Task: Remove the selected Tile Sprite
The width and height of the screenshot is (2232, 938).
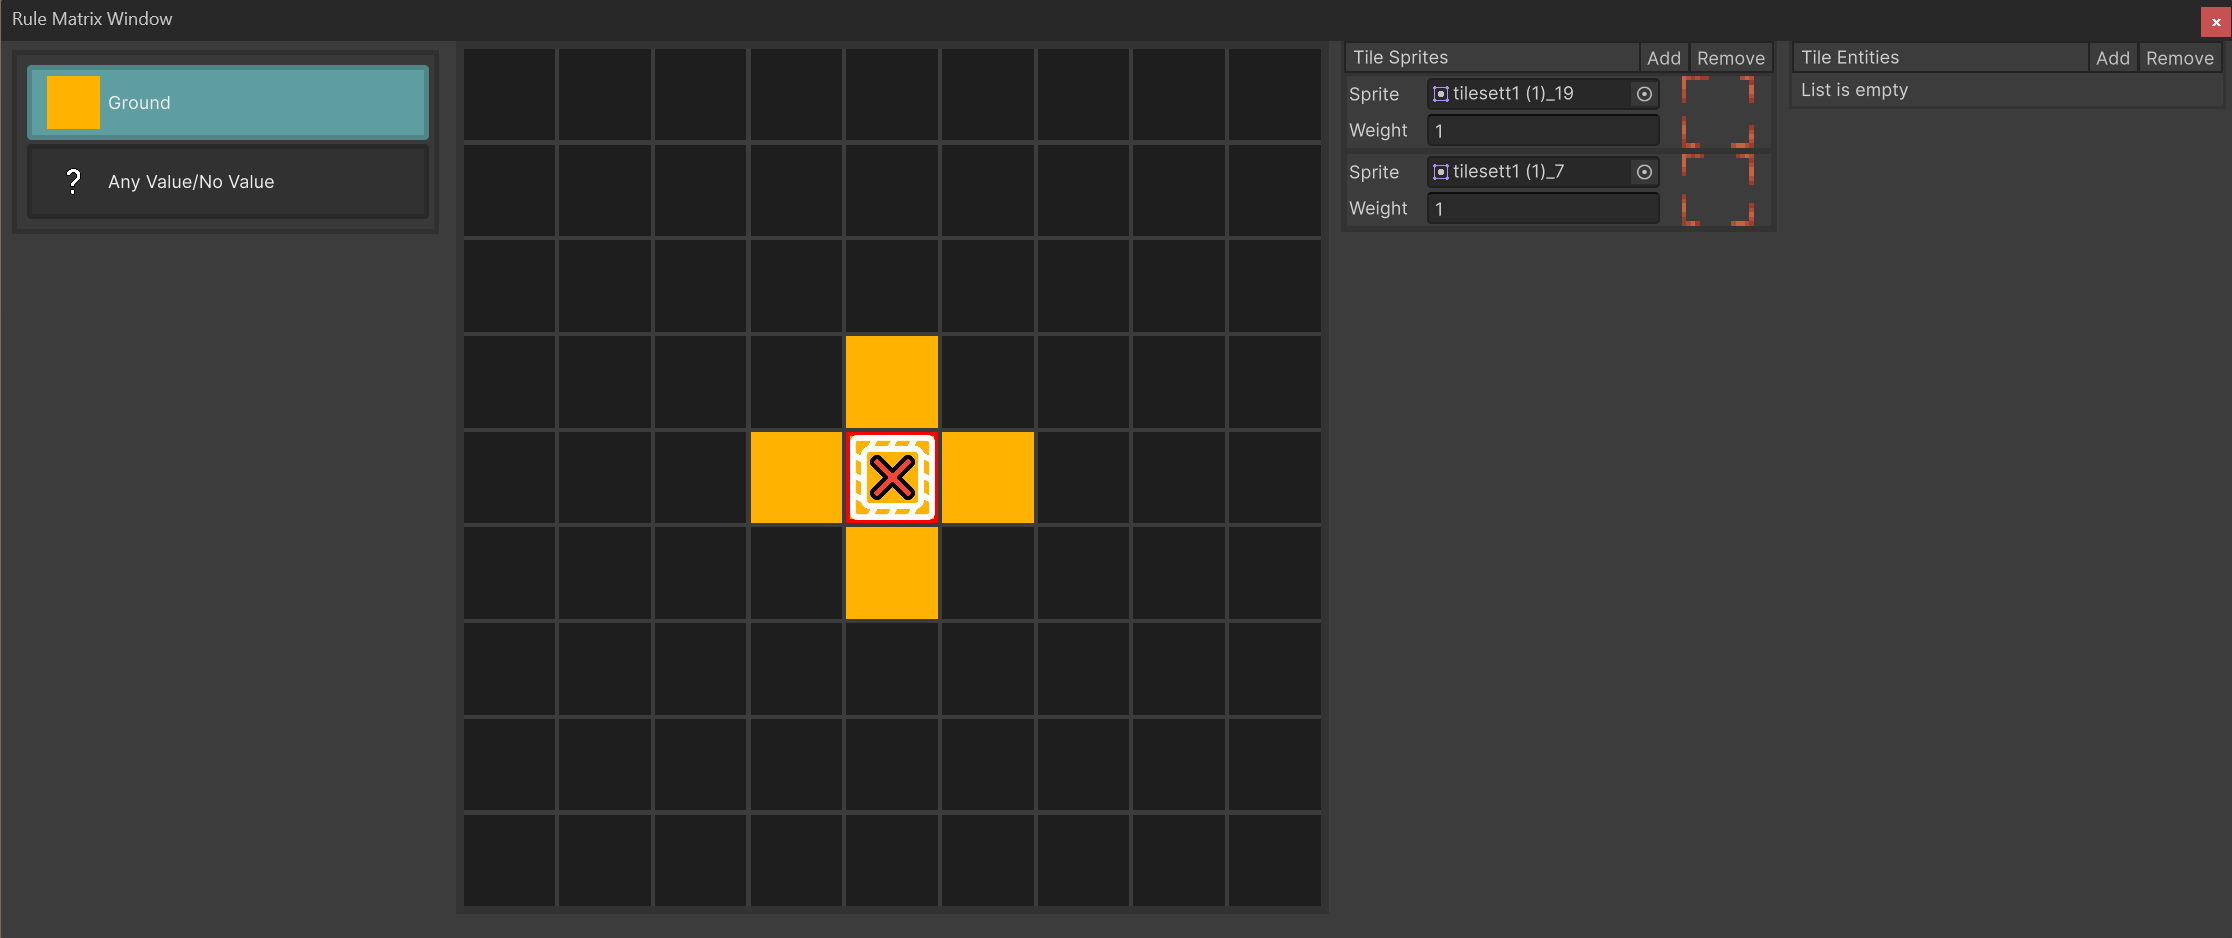Action: tap(1731, 57)
